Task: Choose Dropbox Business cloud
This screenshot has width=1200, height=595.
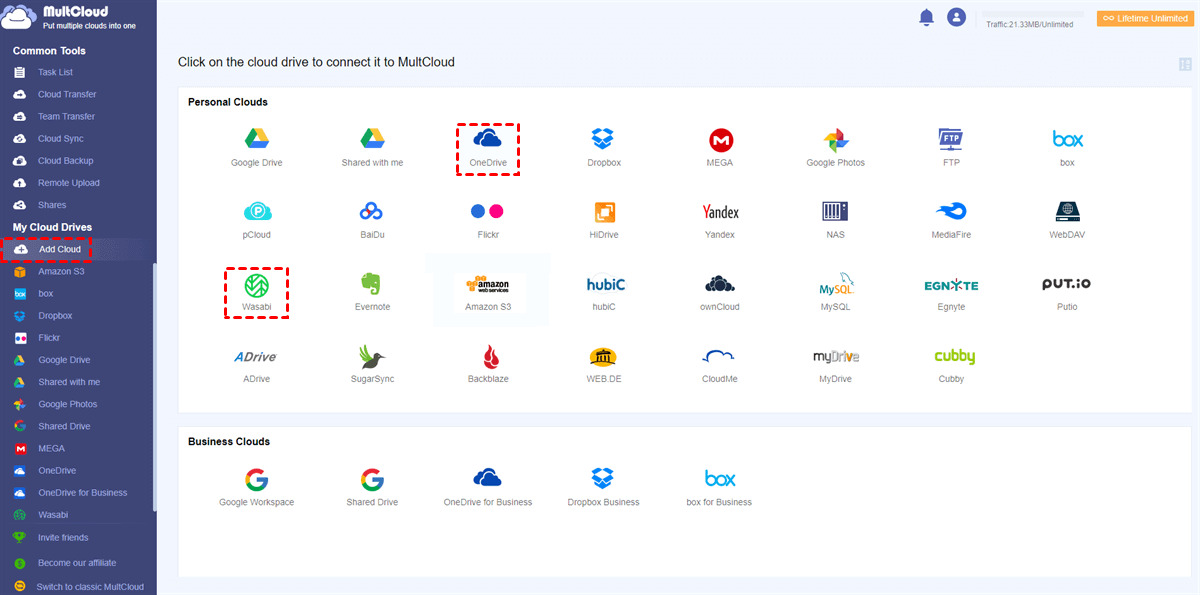Action: [603, 487]
